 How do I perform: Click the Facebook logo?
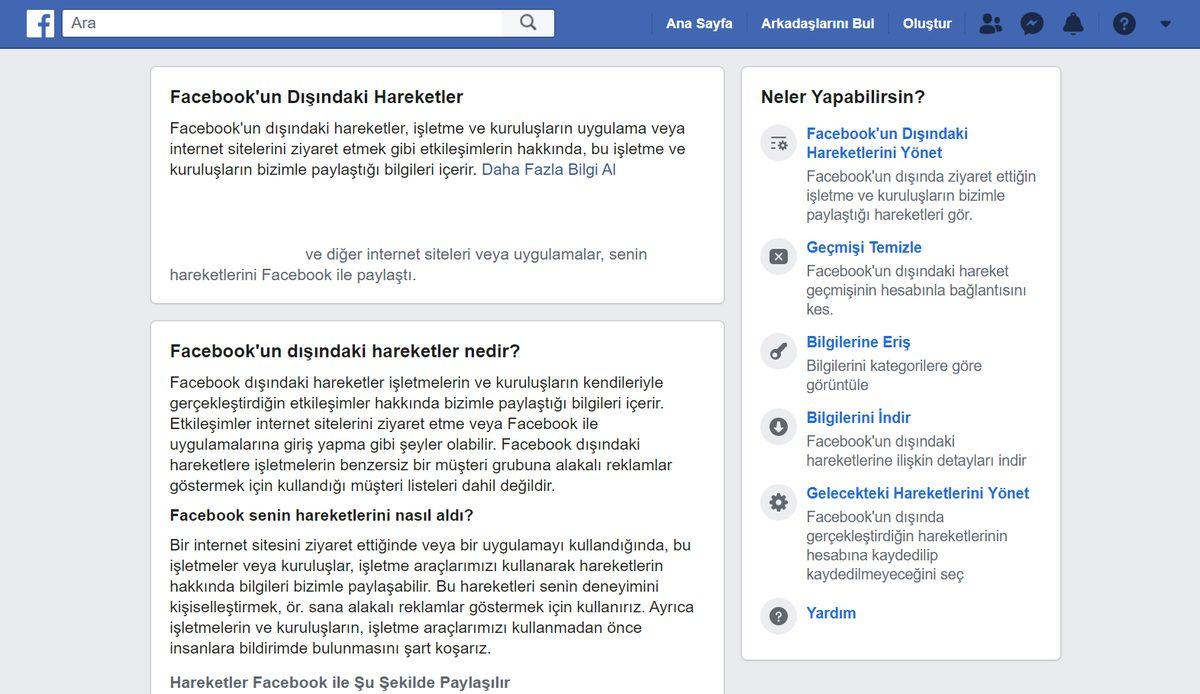[x=40, y=22]
